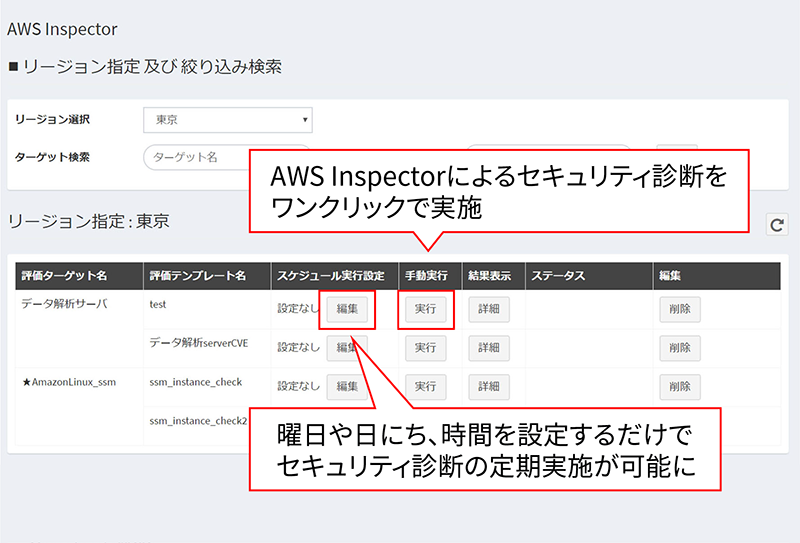The height and width of the screenshot is (543, 800).
Task: Run the データ解析serverCVE template manually
Action: pyautogui.click(x=425, y=347)
